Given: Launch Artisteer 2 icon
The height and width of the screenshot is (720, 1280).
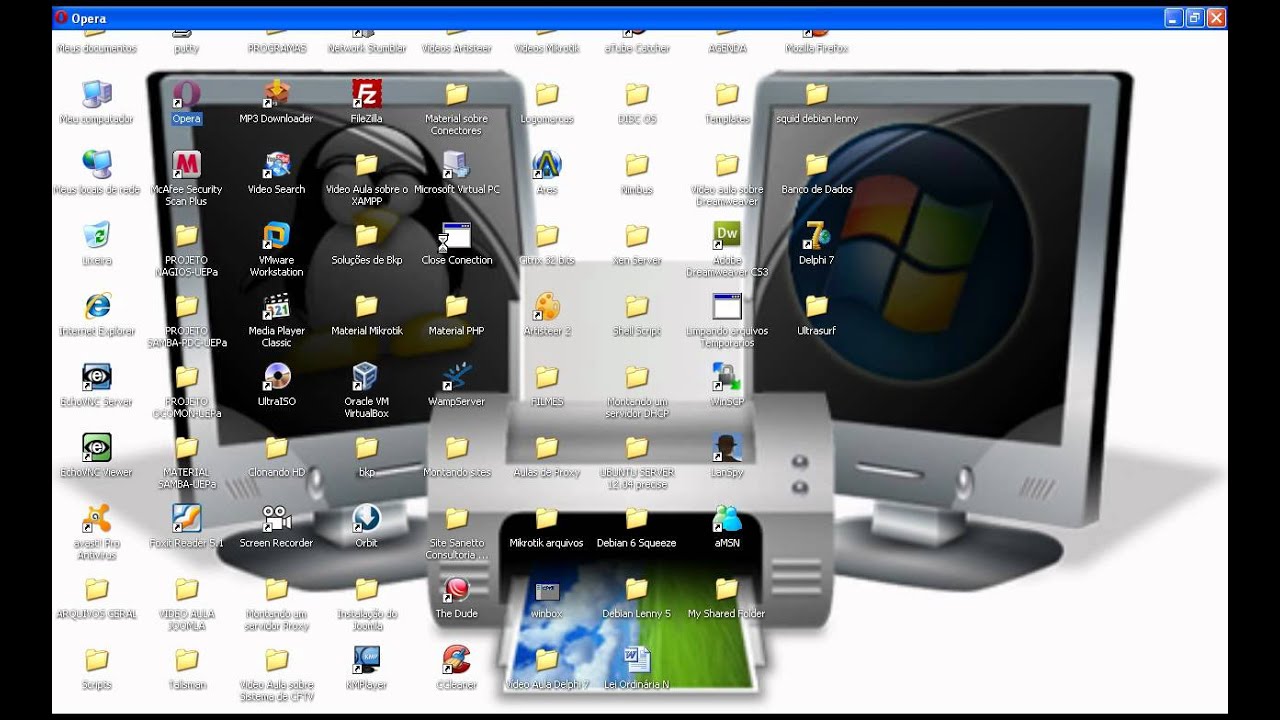Looking at the screenshot, I should 547,307.
